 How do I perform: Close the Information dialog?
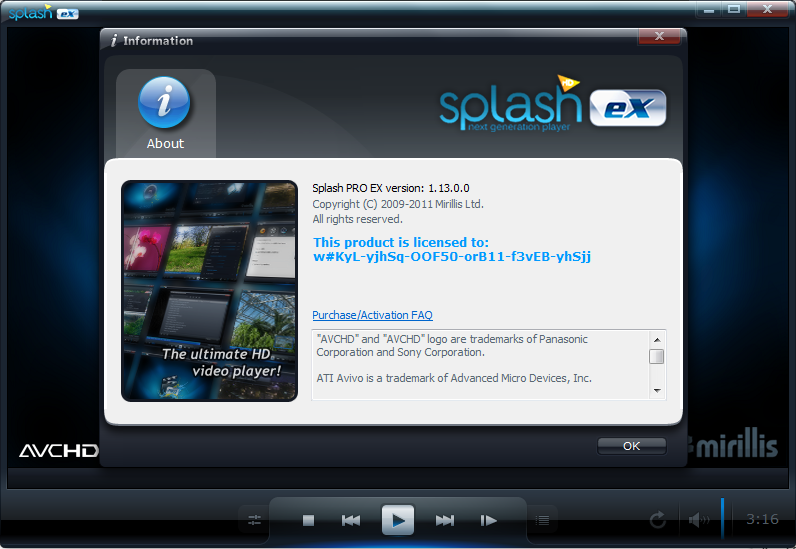pos(659,36)
